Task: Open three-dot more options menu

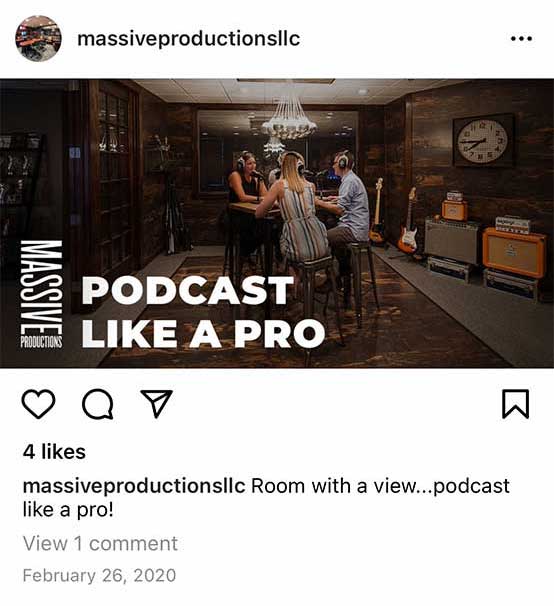Action: [521, 39]
